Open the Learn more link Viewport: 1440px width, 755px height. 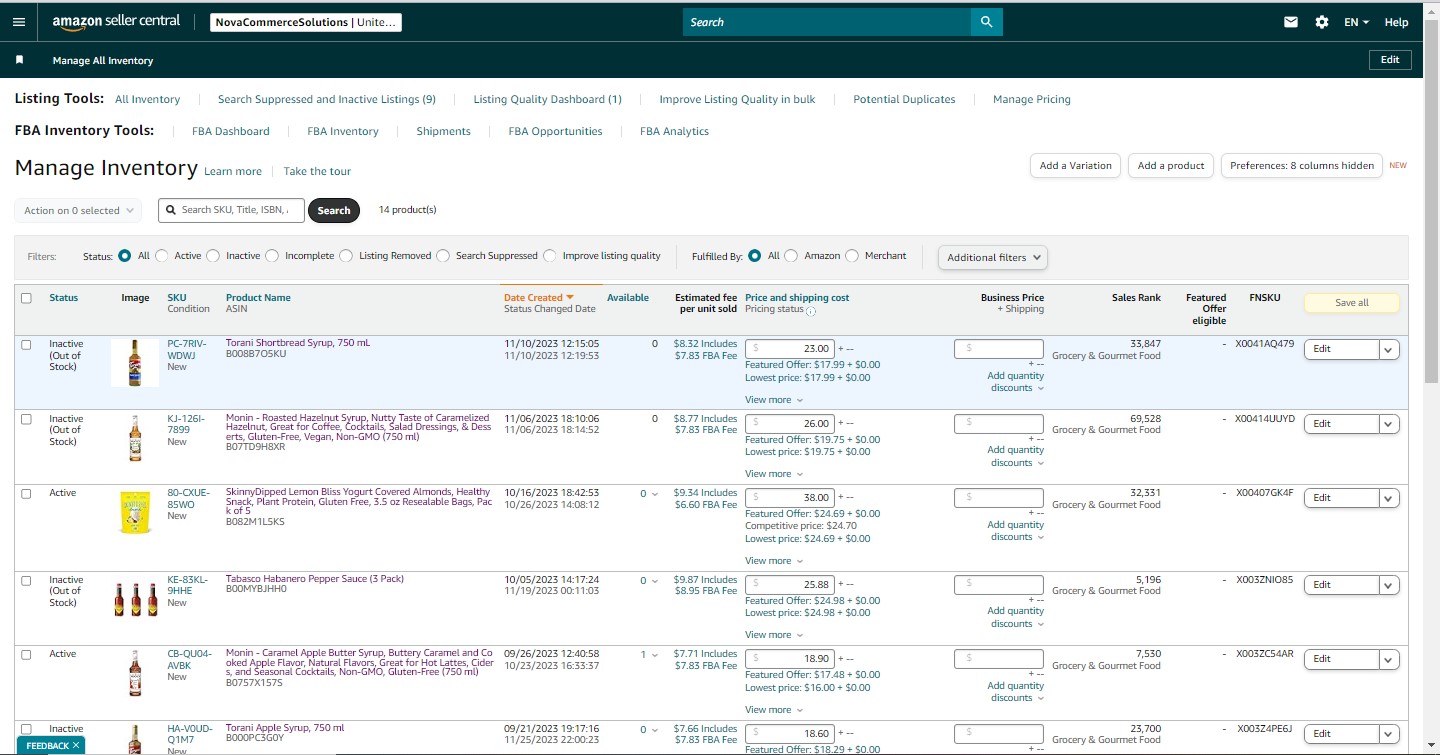[x=233, y=171]
